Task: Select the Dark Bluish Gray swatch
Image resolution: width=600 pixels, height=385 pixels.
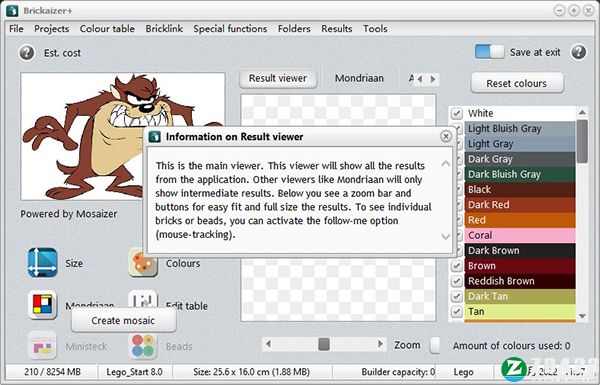Action: [x=520, y=175]
